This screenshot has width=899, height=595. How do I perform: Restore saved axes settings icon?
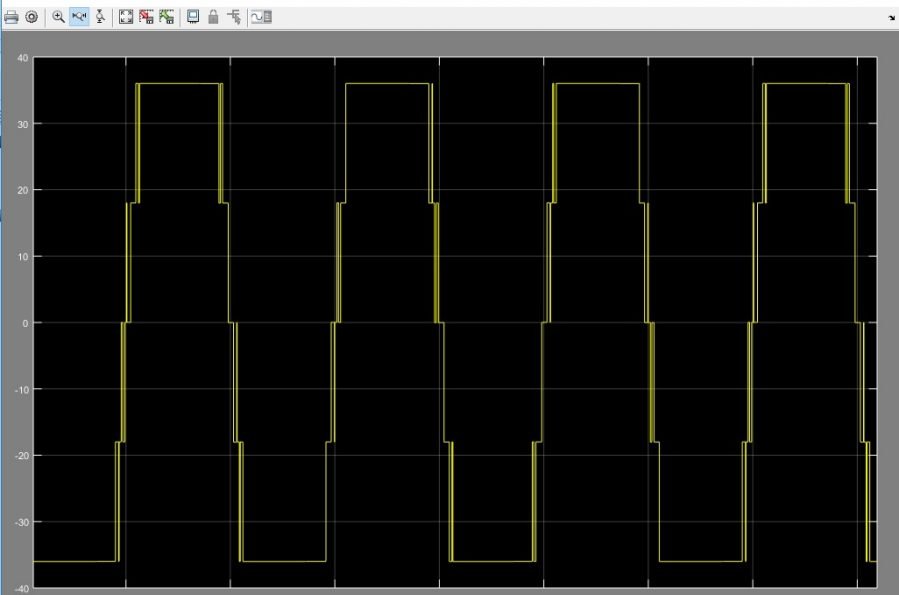[167, 17]
